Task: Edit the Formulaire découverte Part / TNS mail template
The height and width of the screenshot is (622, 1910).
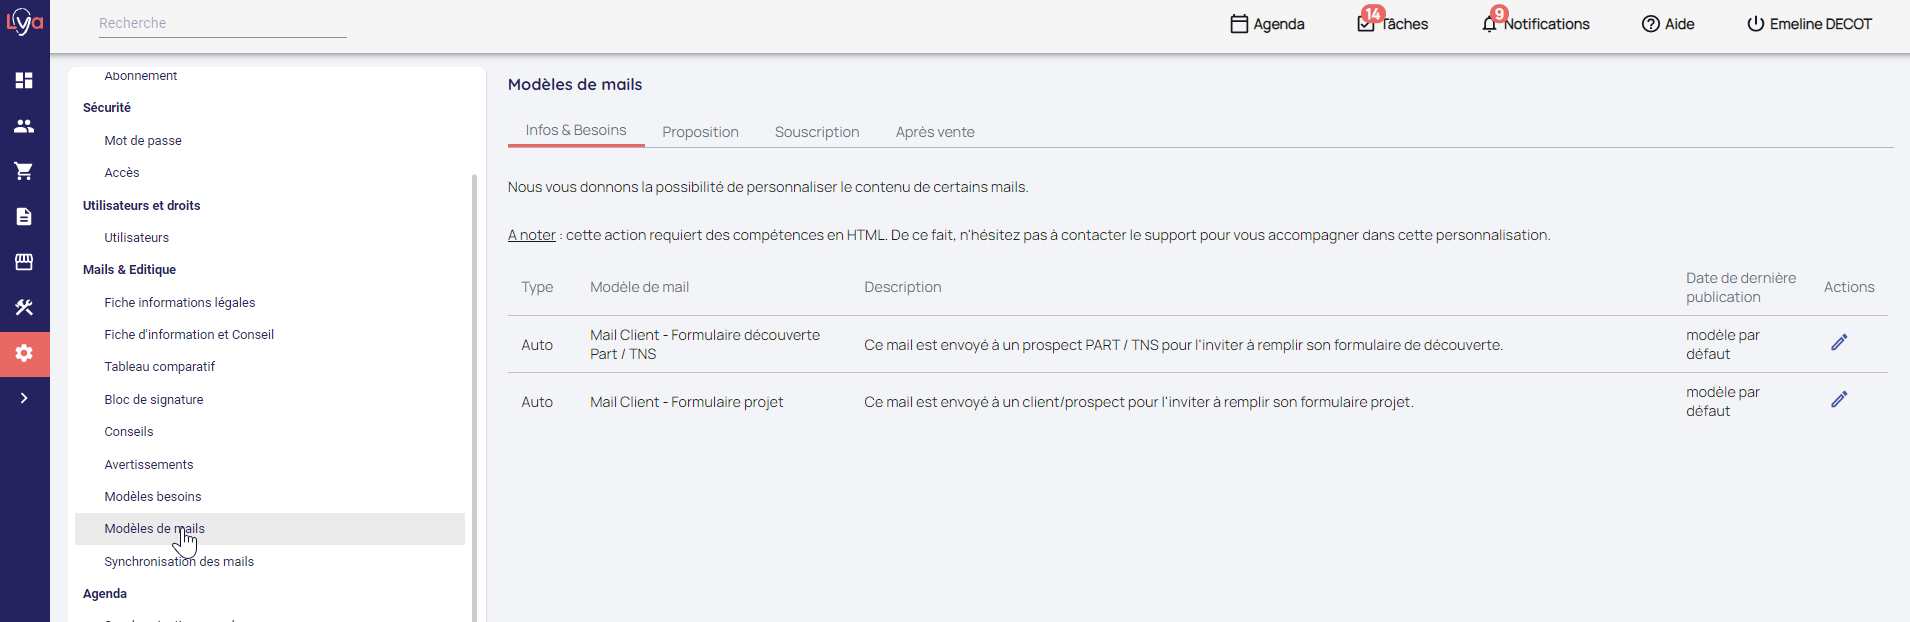Action: [x=1838, y=343]
